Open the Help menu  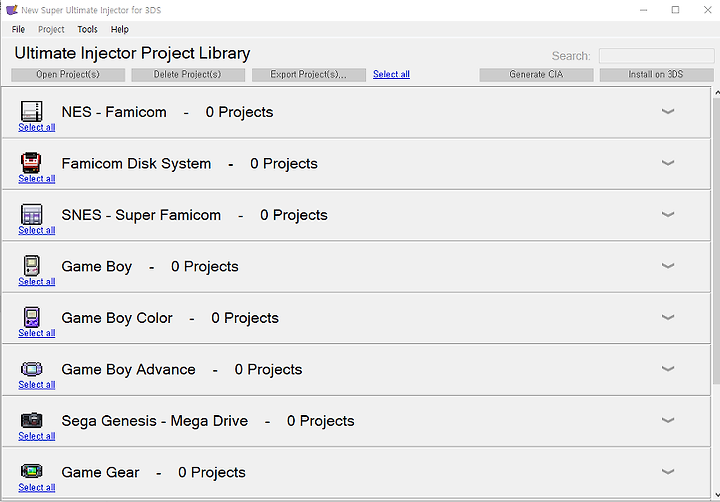point(119,29)
